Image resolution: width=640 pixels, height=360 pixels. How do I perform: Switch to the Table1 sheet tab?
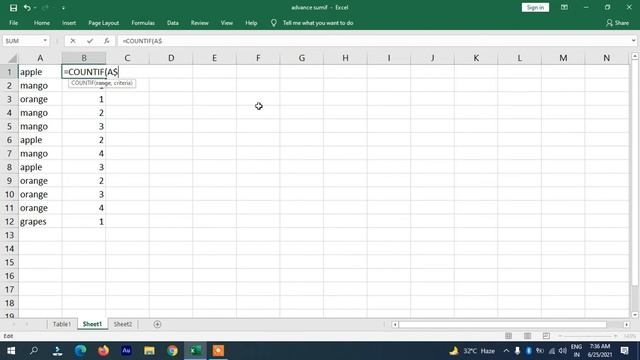pos(62,324)
